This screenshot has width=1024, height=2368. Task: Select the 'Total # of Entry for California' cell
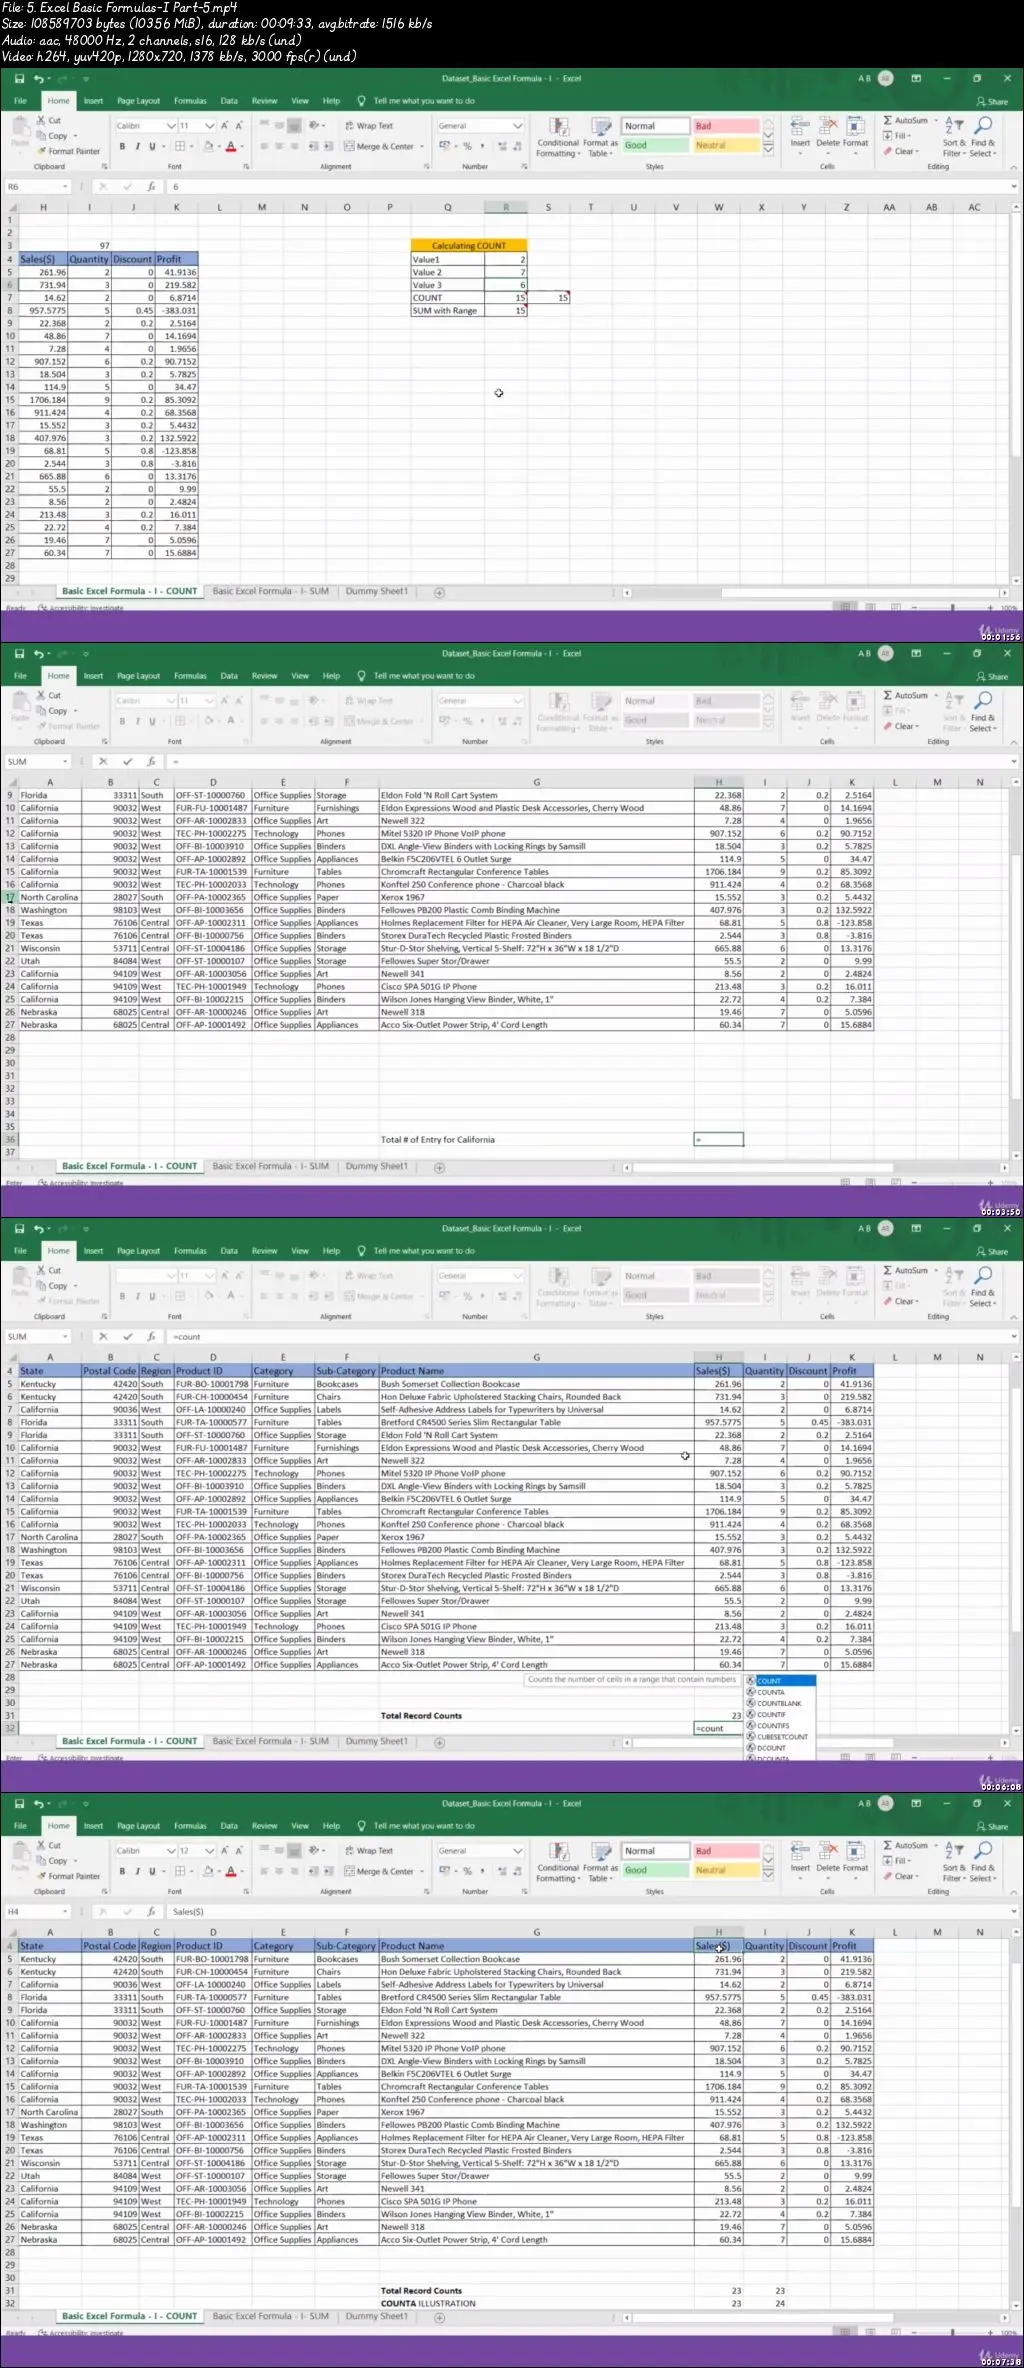[x=535, y=1139]
